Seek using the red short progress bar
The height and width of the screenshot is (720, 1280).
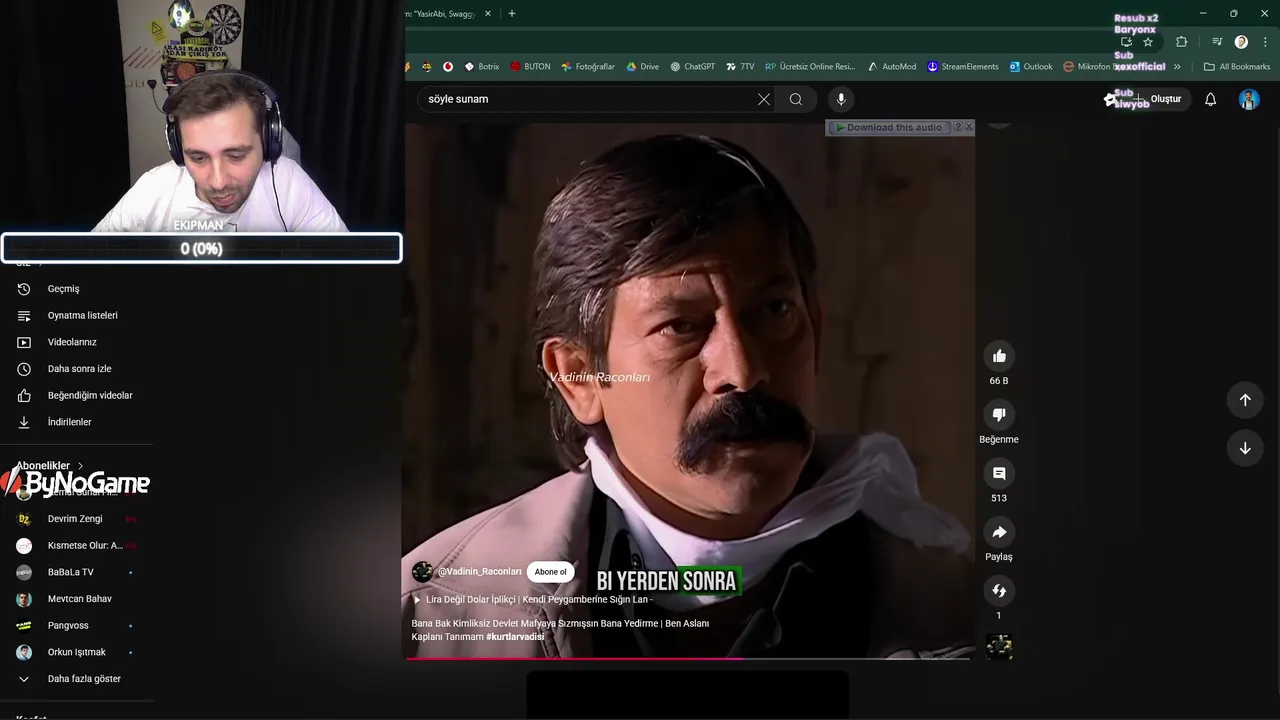pyautogui.click(x=688, y=658)
